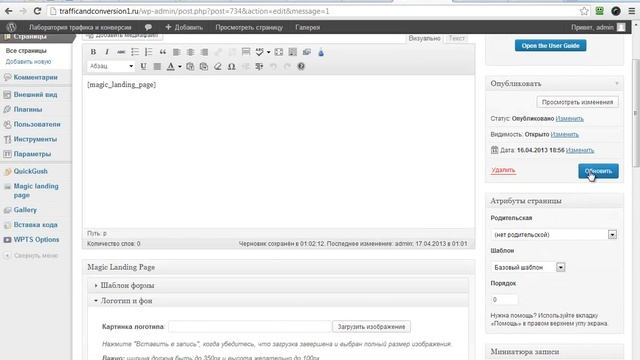Switch to the Визуально editor tab
This screenshot has height=360, width=640.
tap(424, 38)
